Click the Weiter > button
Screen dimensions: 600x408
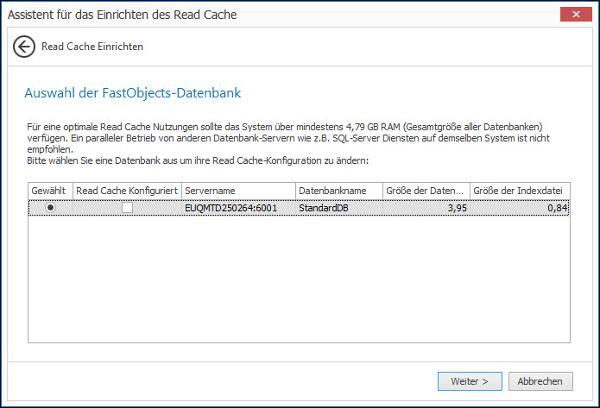coord(470,381)
